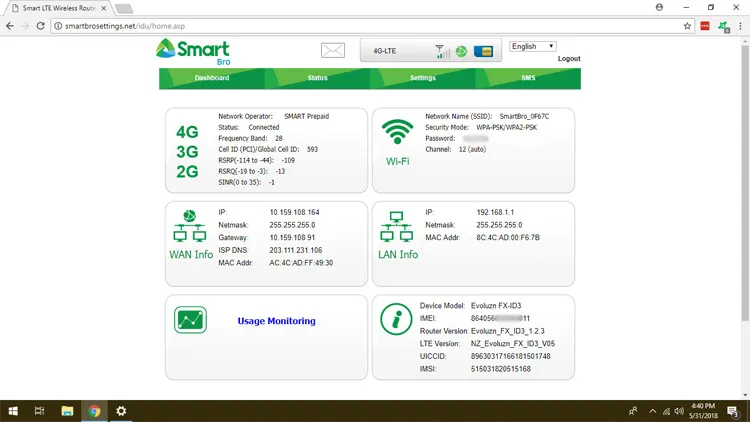The image size is (750, 422).
Task: Click the network tray icon
Action: (x=666, y=411)
